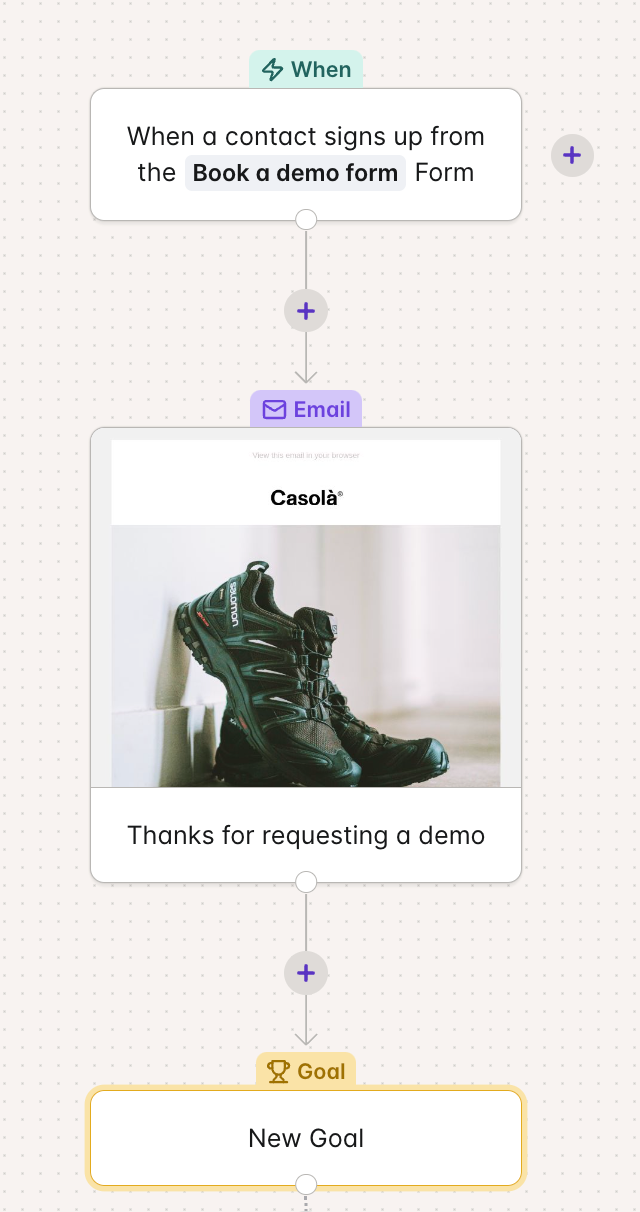Click the 'When' tag label text
The height and width of the screenshot is (1212, 640).
(321, 70)
